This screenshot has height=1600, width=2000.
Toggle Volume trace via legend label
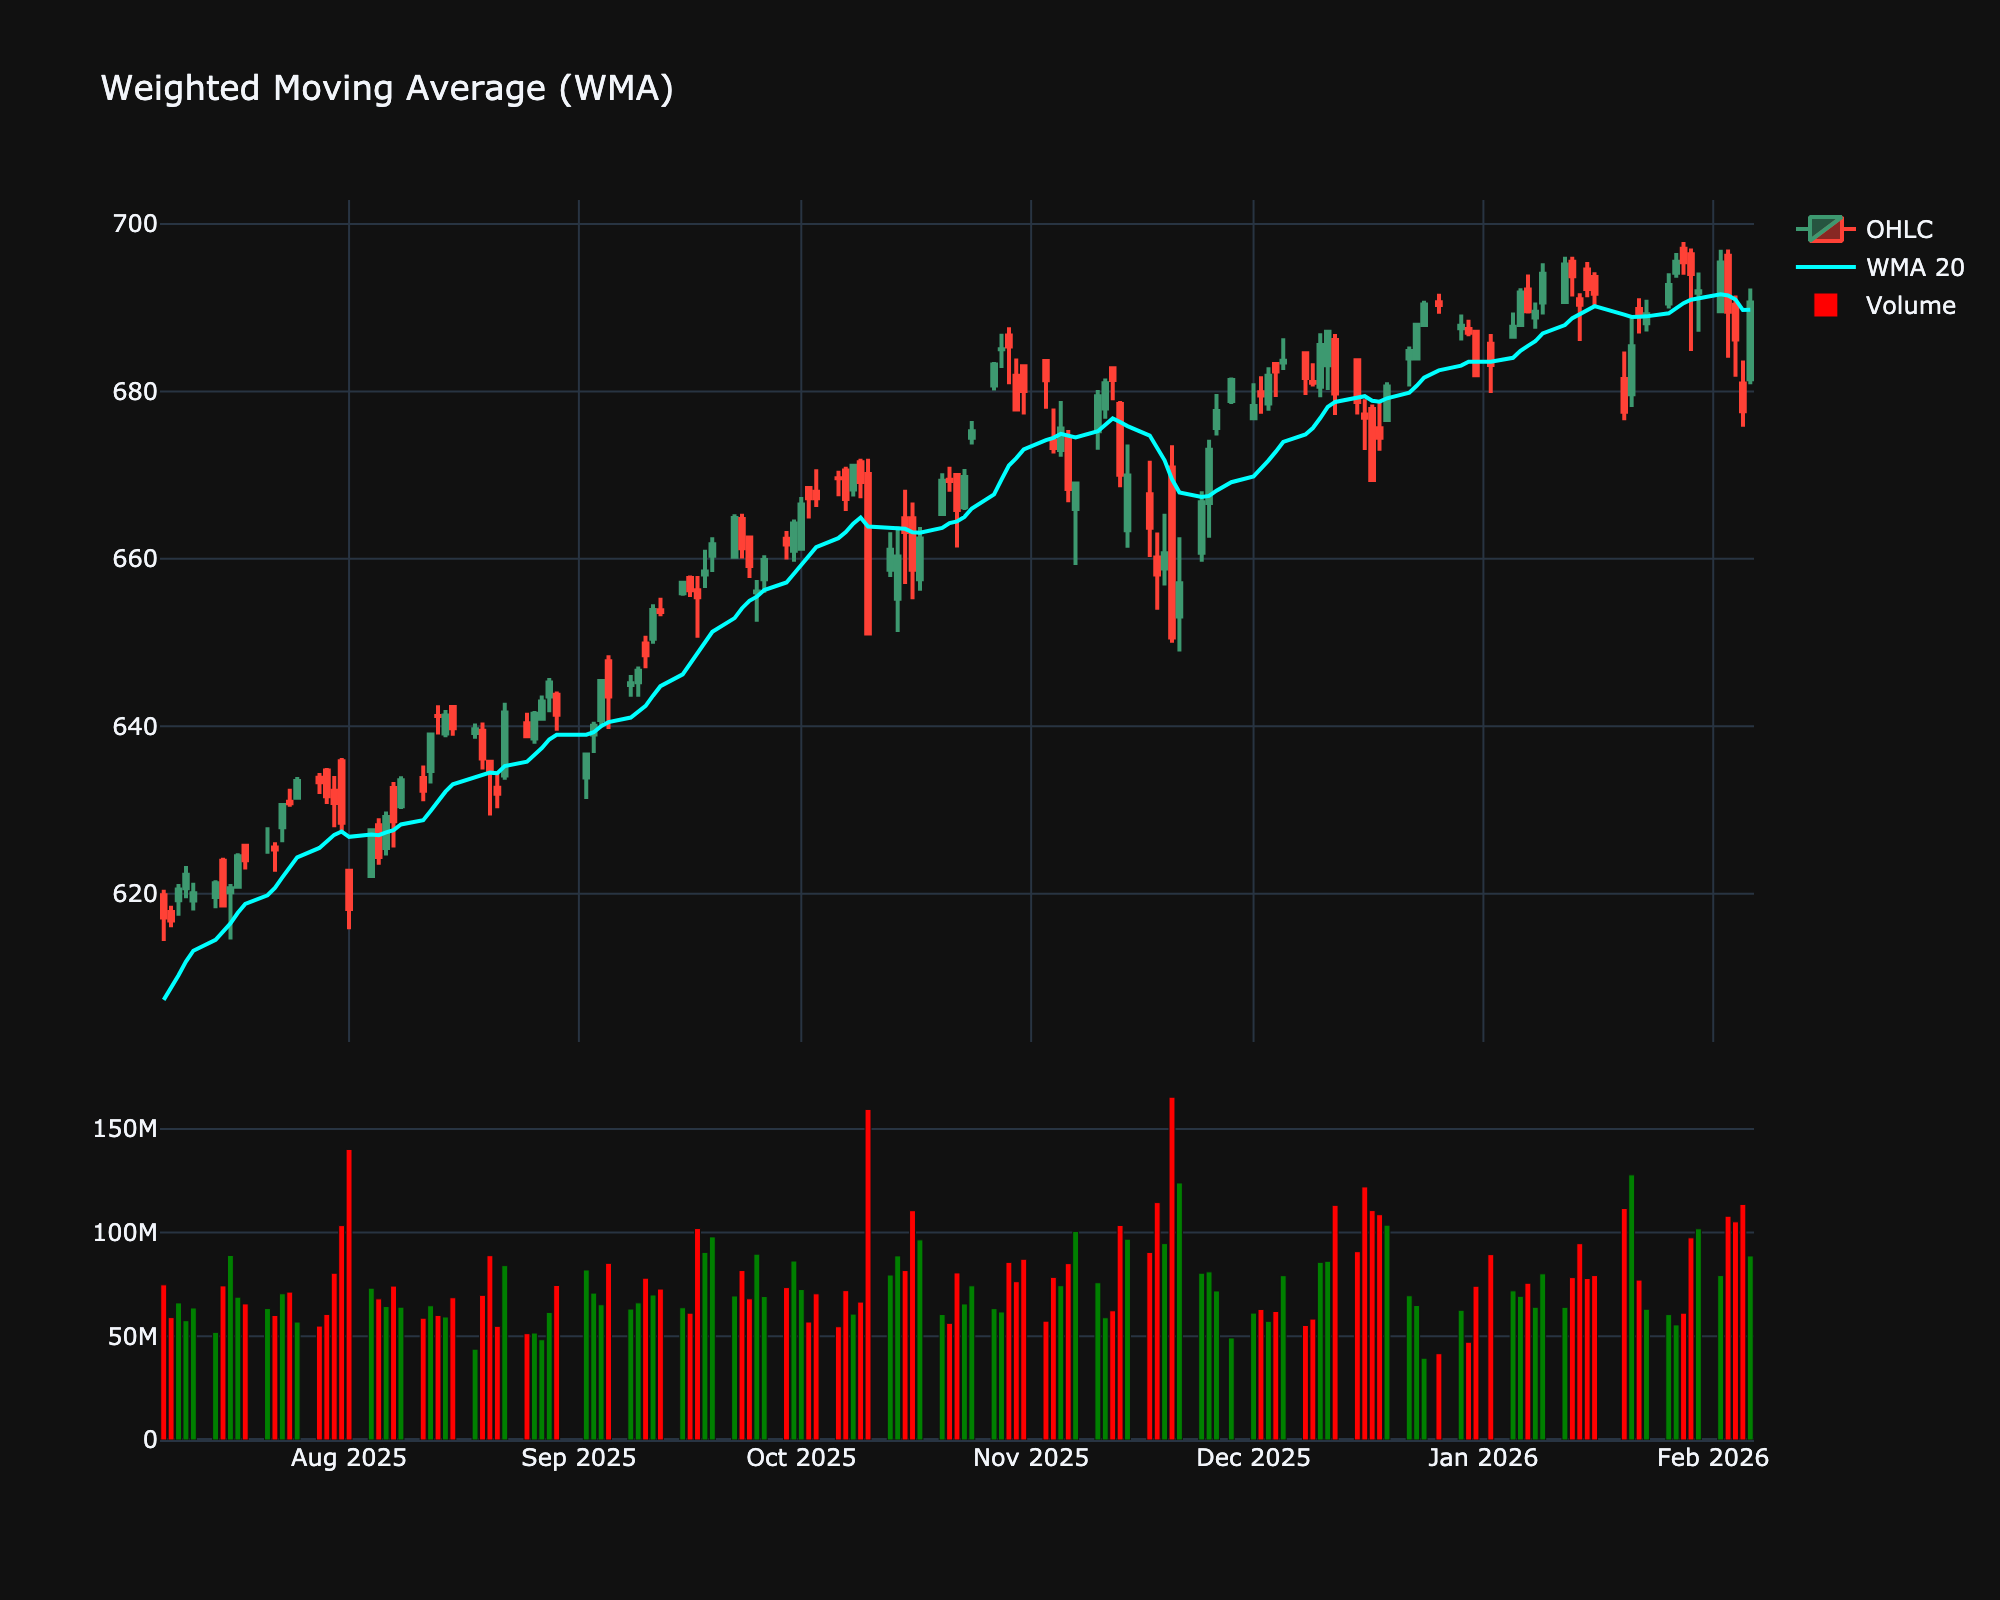pyautogui.click(x=1910, y=306)
